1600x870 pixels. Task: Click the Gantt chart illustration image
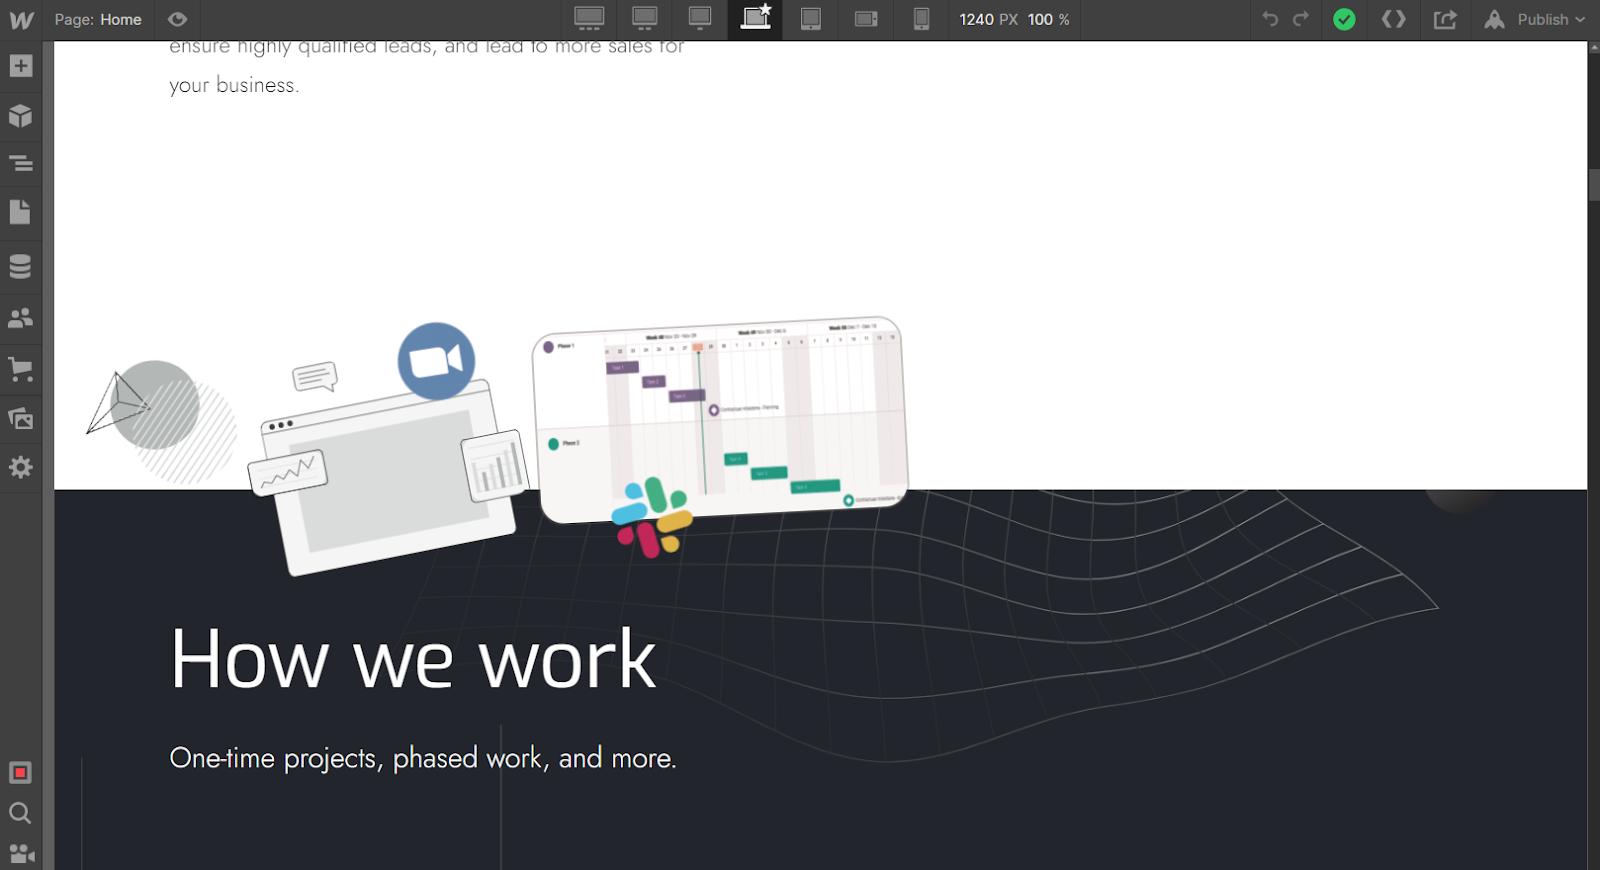pyautogui.click(x=720, y=420)
